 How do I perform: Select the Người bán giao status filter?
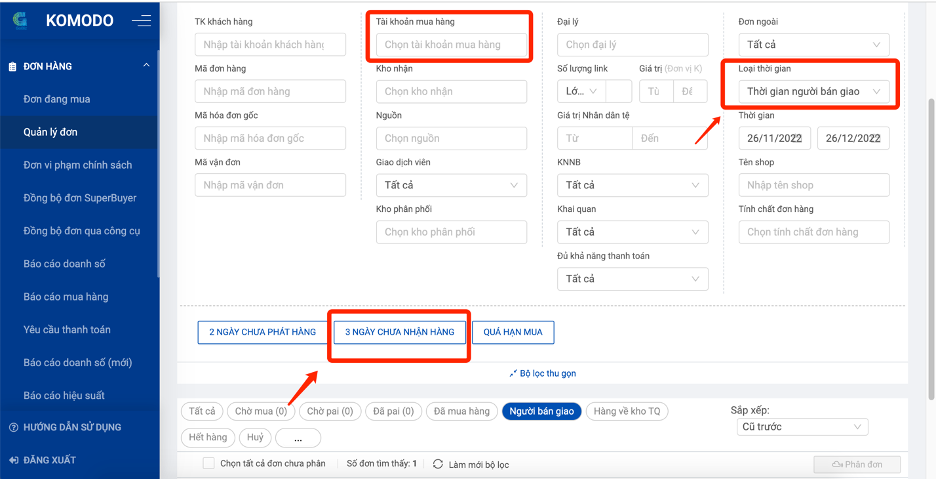(541, 411)
